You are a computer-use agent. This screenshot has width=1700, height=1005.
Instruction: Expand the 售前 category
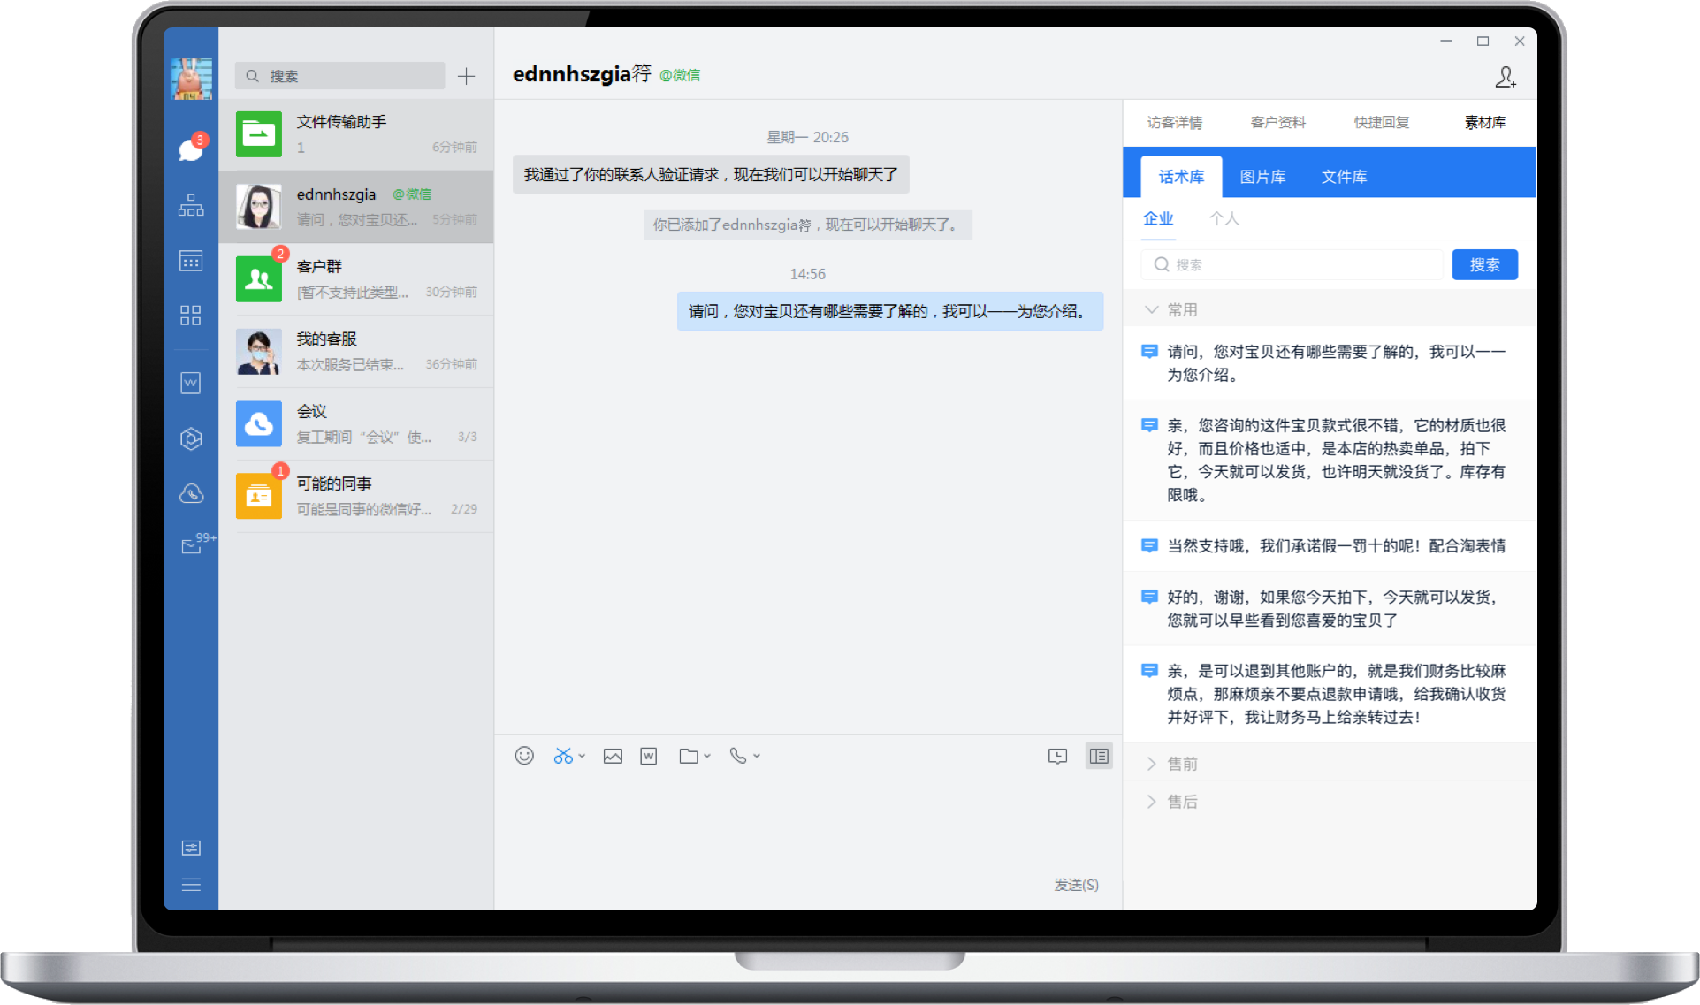[1330, 764]
